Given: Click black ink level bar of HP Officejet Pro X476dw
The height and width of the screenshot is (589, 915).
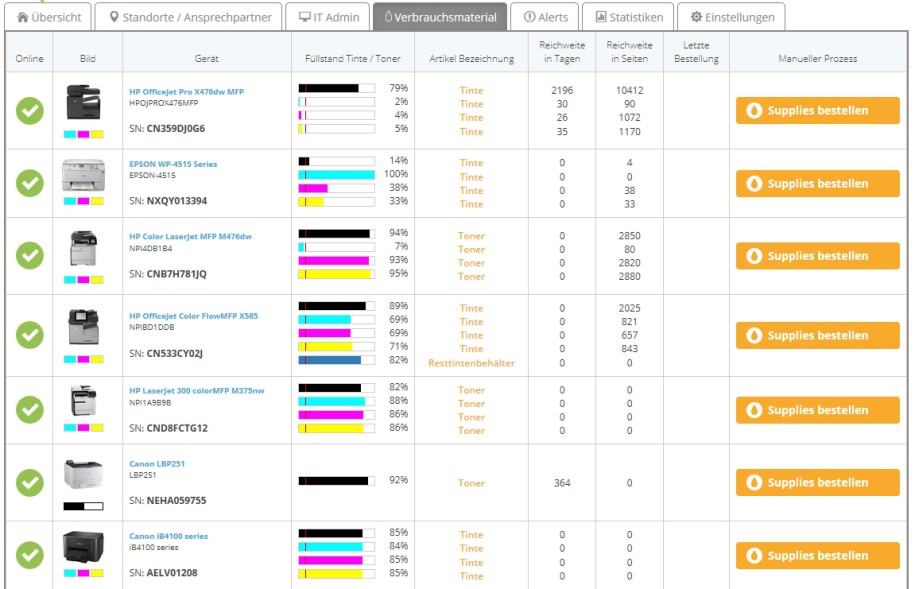Looking at the screenshot, I should tap(337, 88).
